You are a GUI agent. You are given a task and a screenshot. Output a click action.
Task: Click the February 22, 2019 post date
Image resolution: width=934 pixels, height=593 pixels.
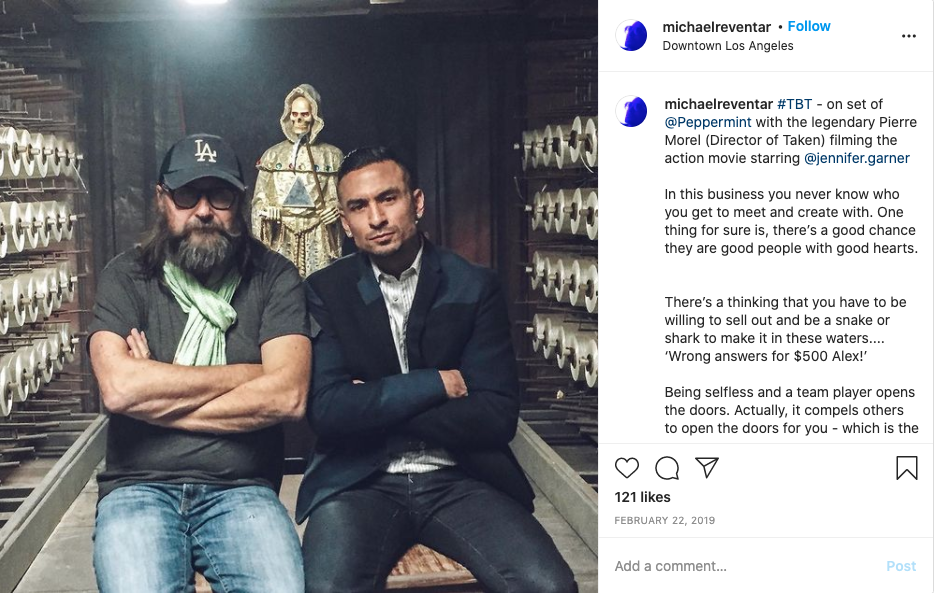click(x=664, y=521)
